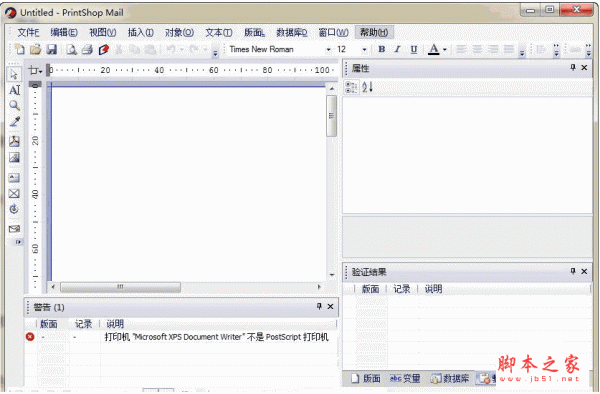This screenshot has width=600, height=394.
Task: Switch to the 数据库 tab at bottom
Action: (450, 378)
